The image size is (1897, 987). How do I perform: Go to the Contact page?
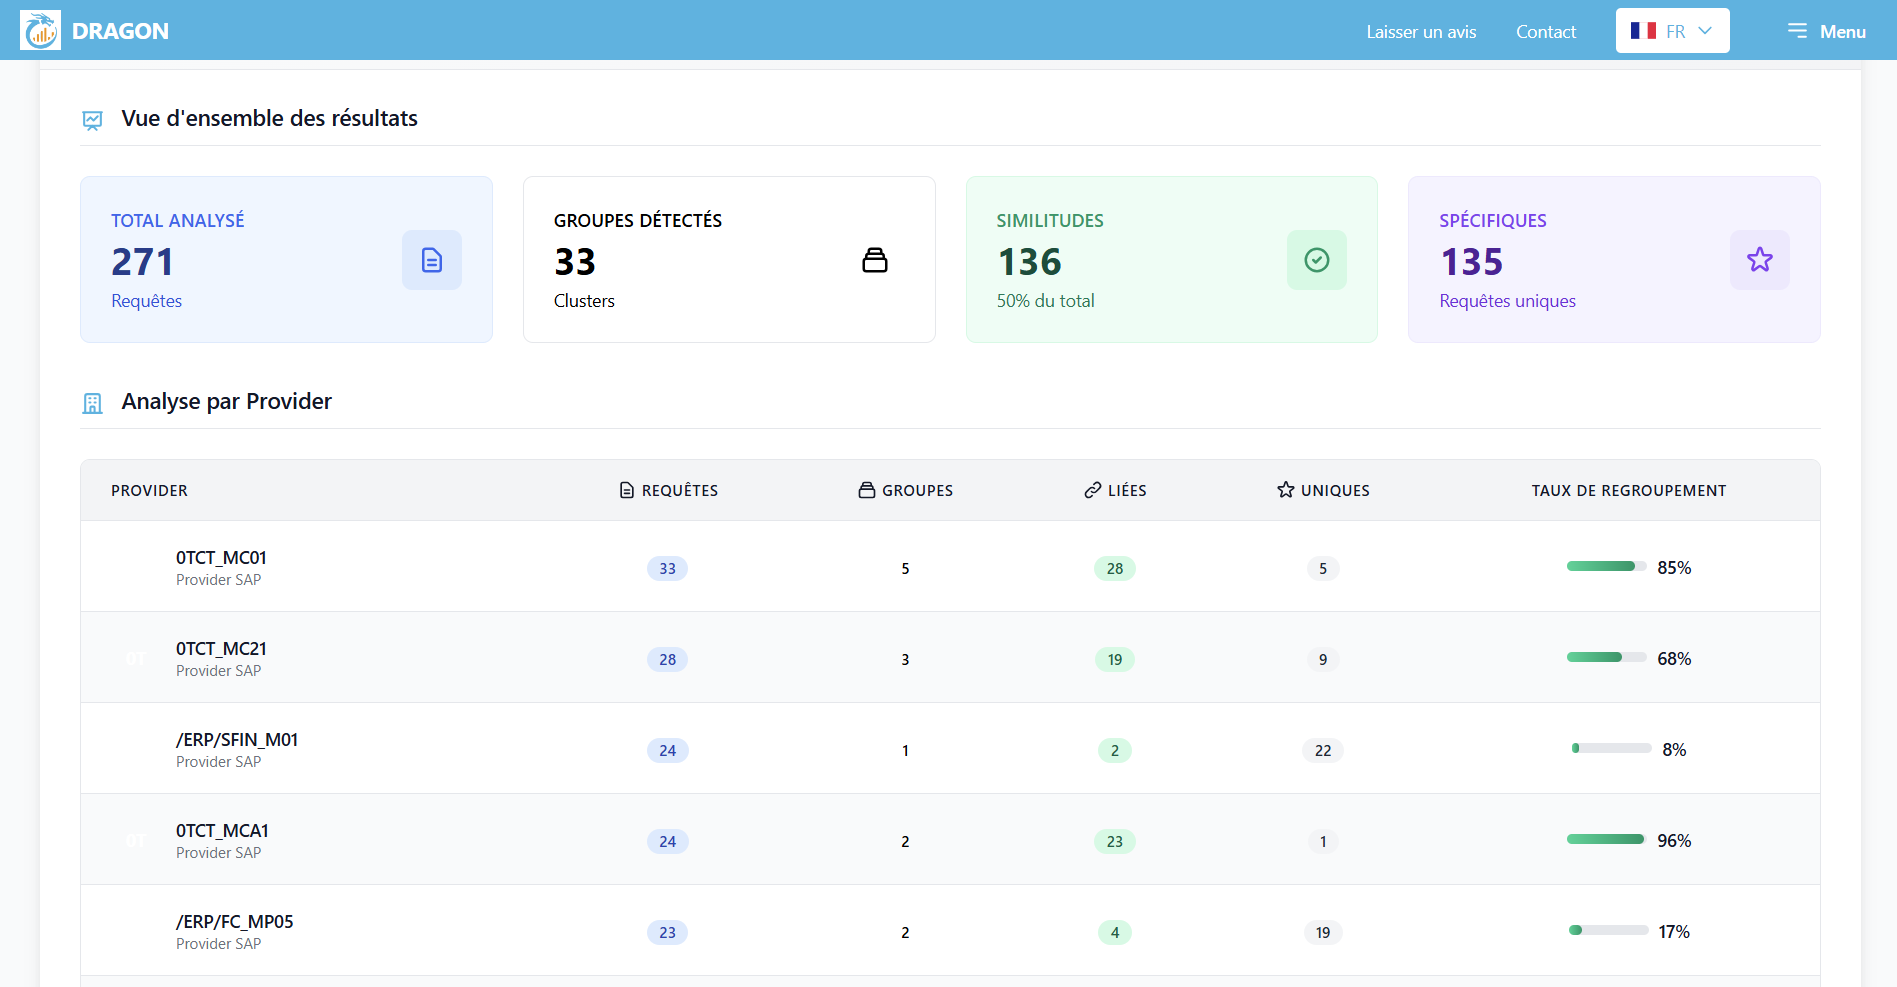[x=1545, y=32]
